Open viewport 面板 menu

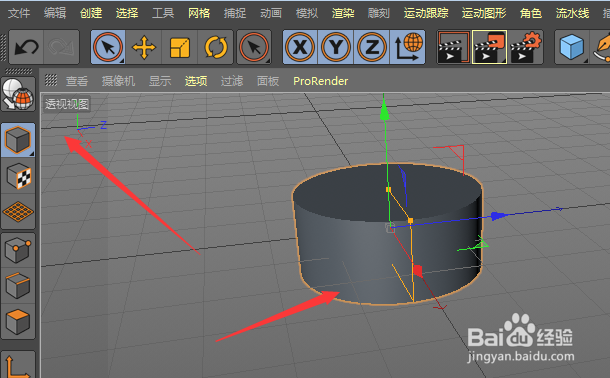(268, 81)
